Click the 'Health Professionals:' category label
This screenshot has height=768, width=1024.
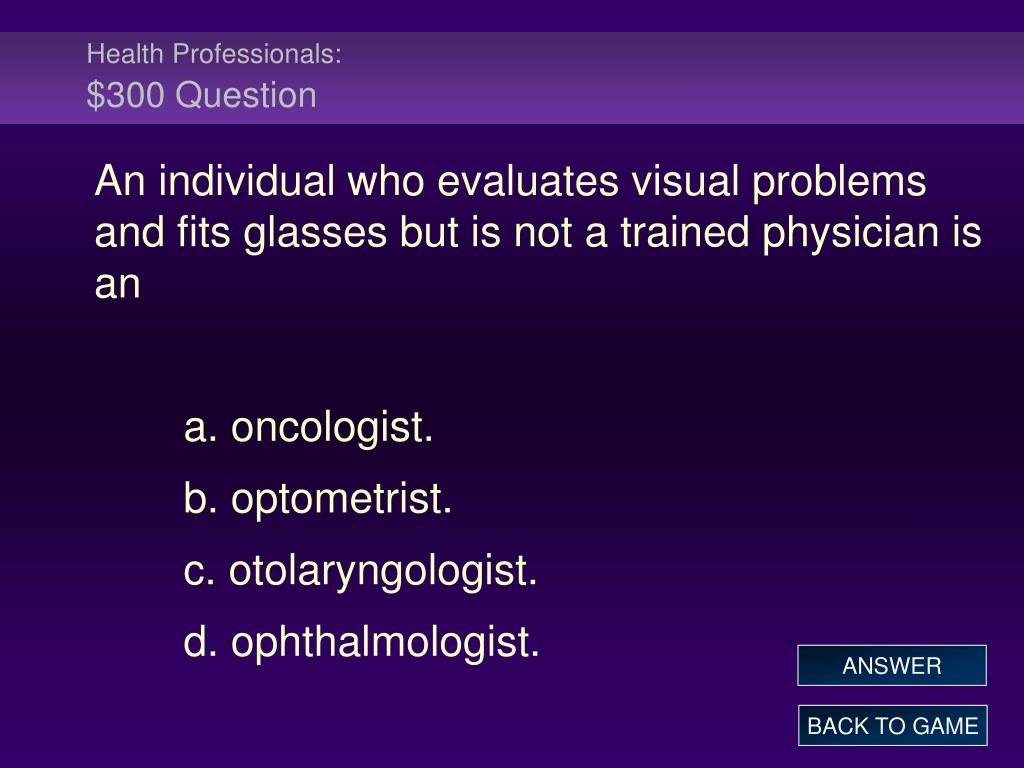214,54
